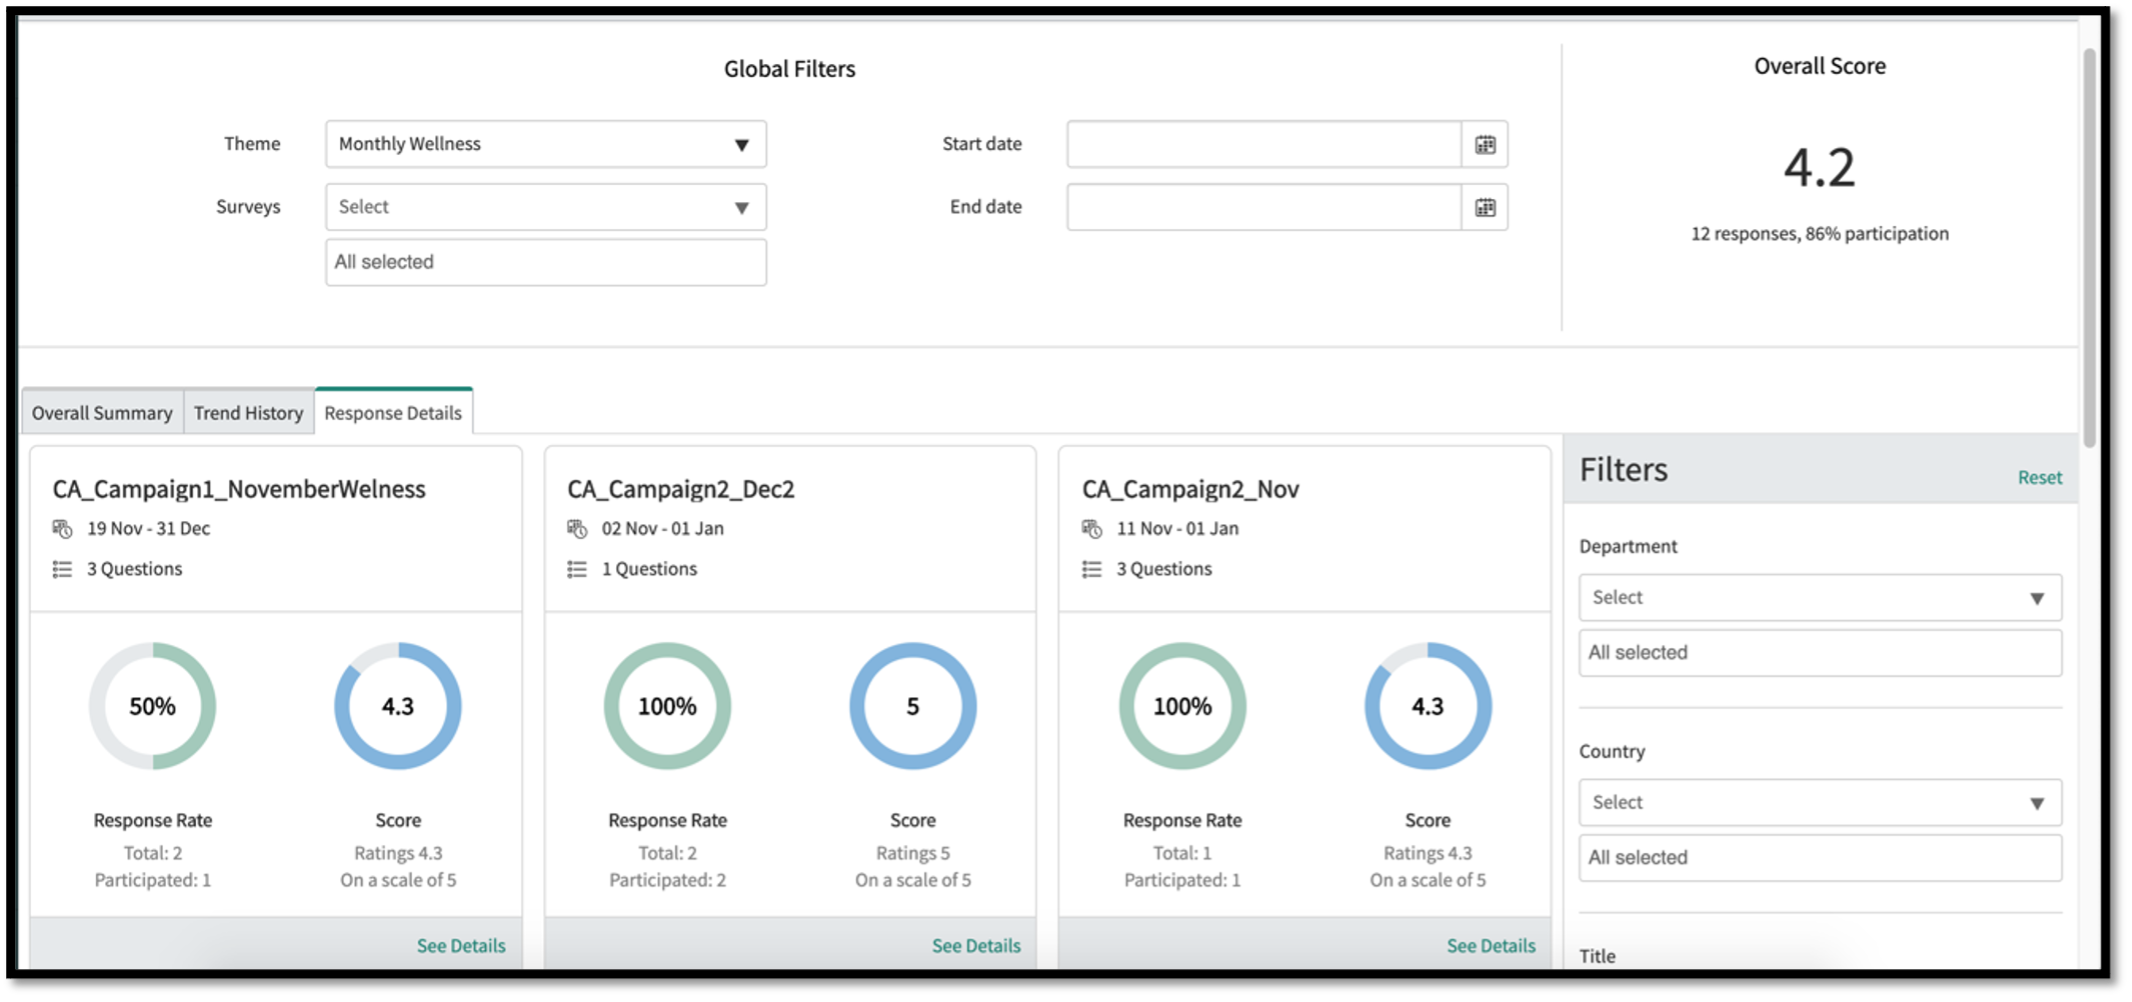
Task: Switch to the Overall Summary tab
Action: pos(101,411)
